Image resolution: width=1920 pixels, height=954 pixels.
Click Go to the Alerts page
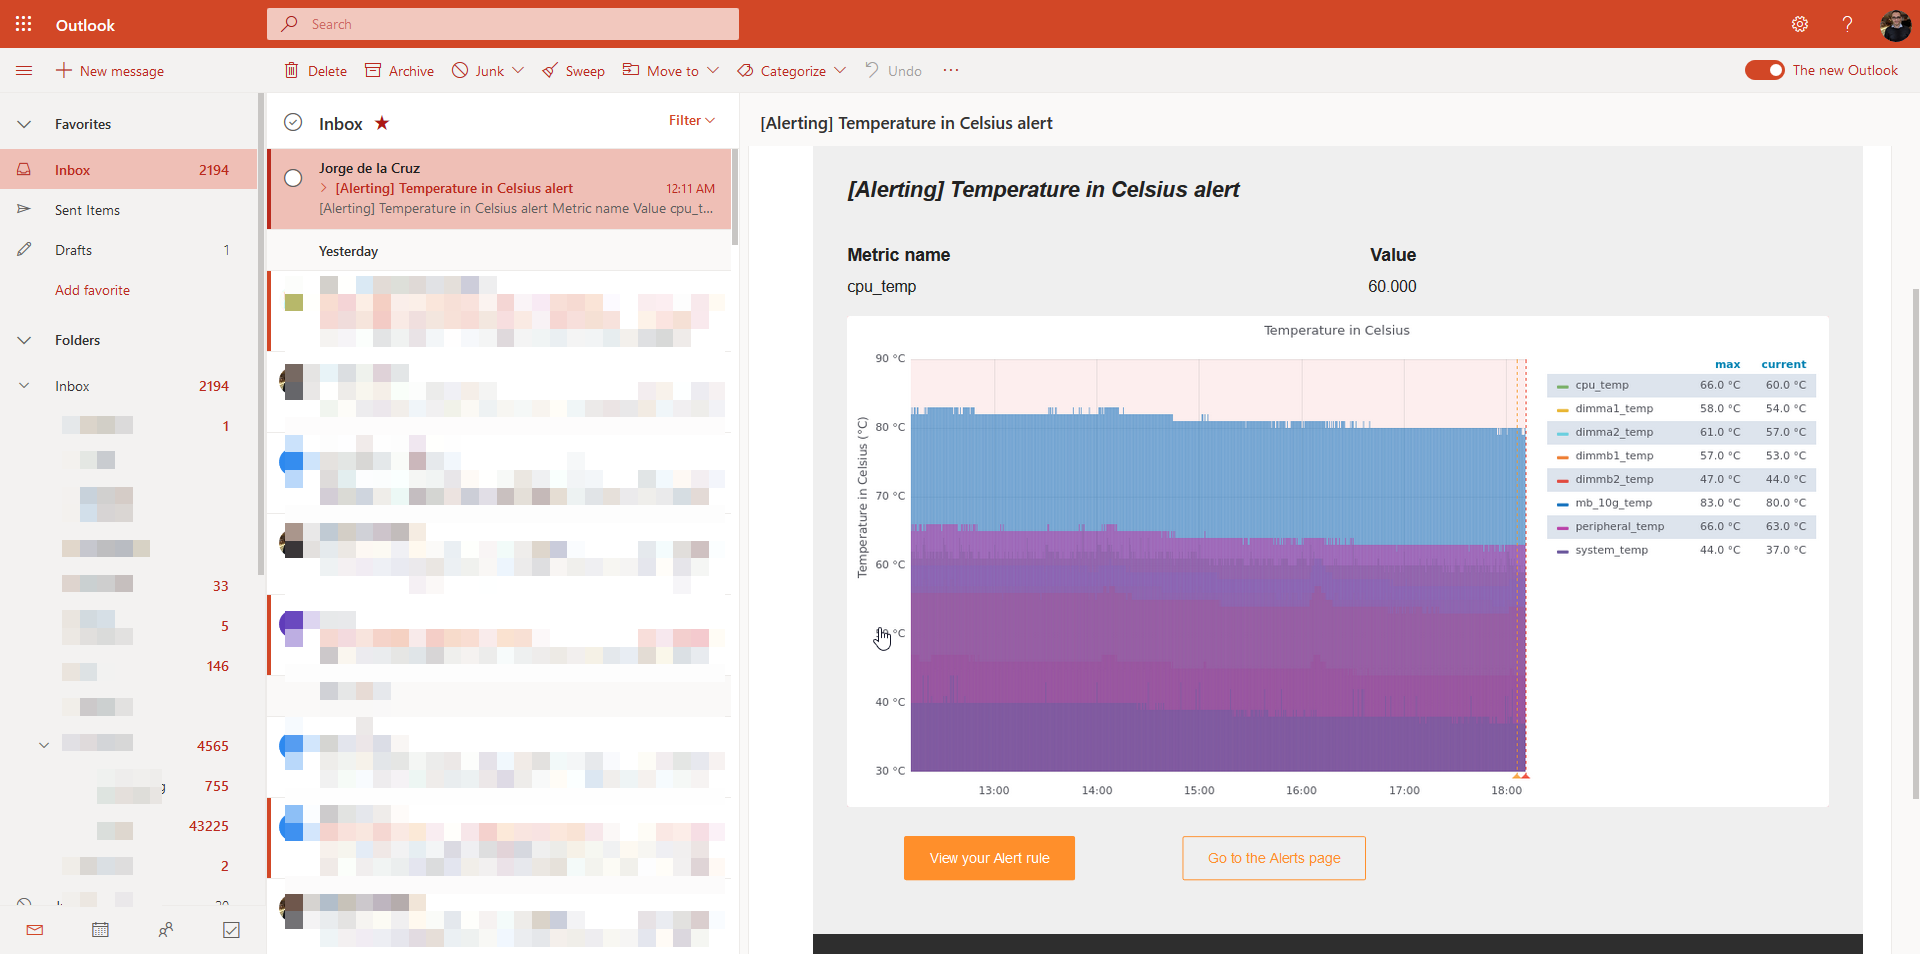(x=1274, y=858)
